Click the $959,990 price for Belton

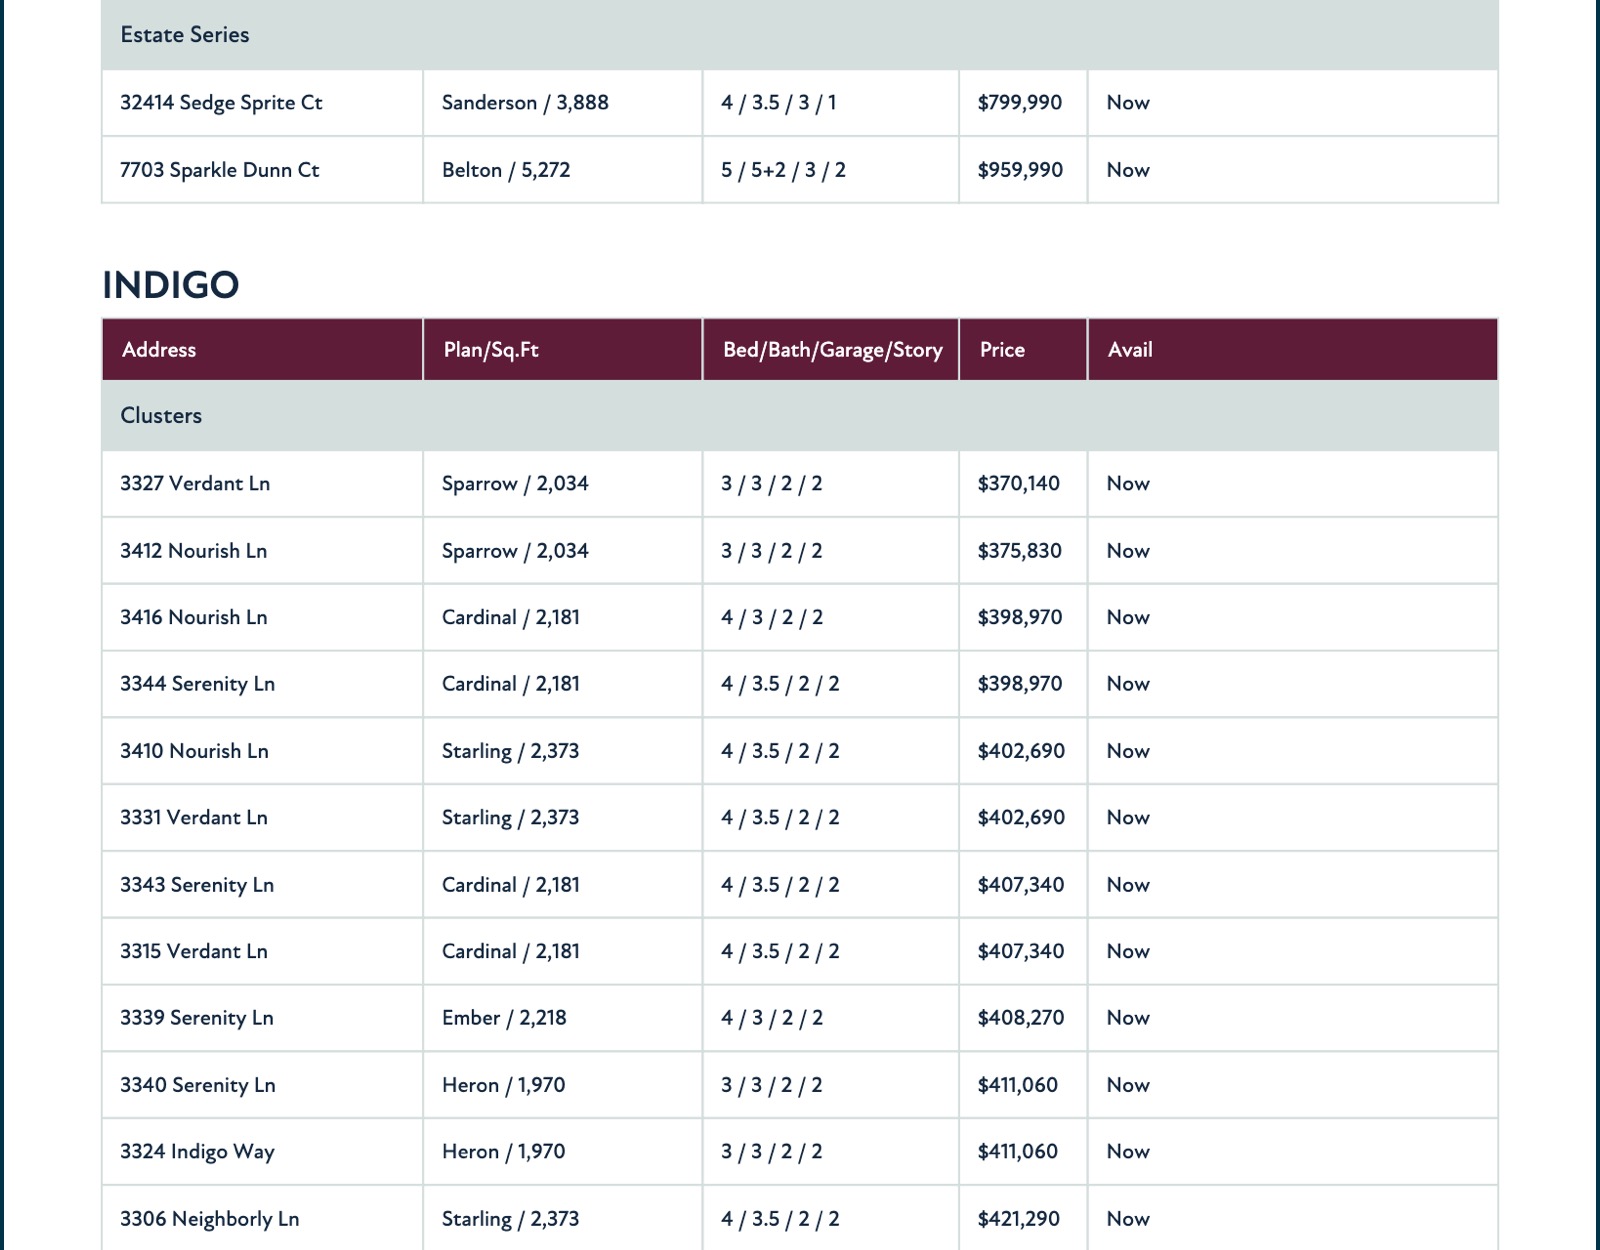(x=1020, y=170)
